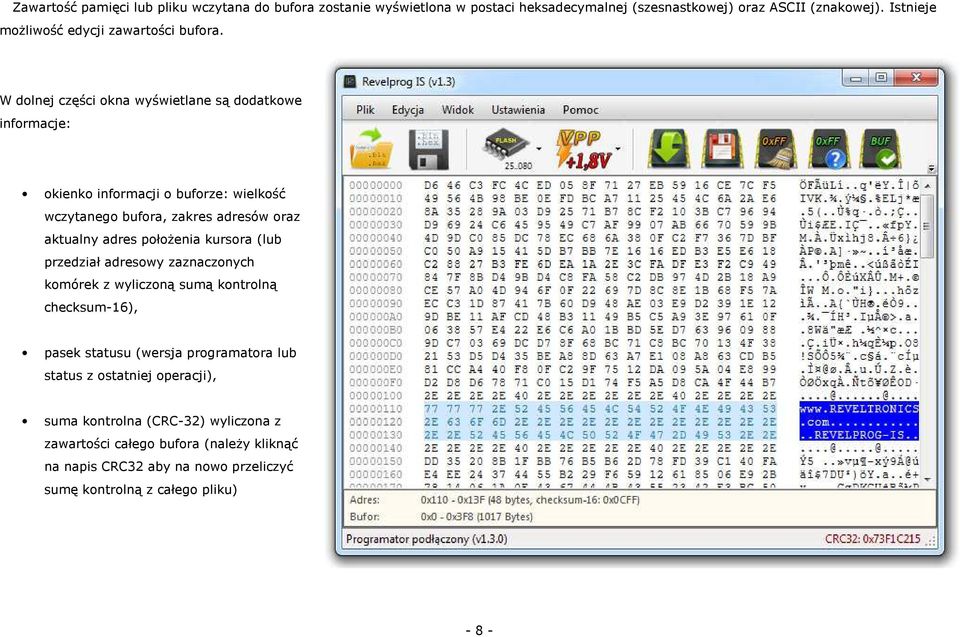Click address row 00000000
This screenshot has width=960, height=637.
(x=376, y=185)
